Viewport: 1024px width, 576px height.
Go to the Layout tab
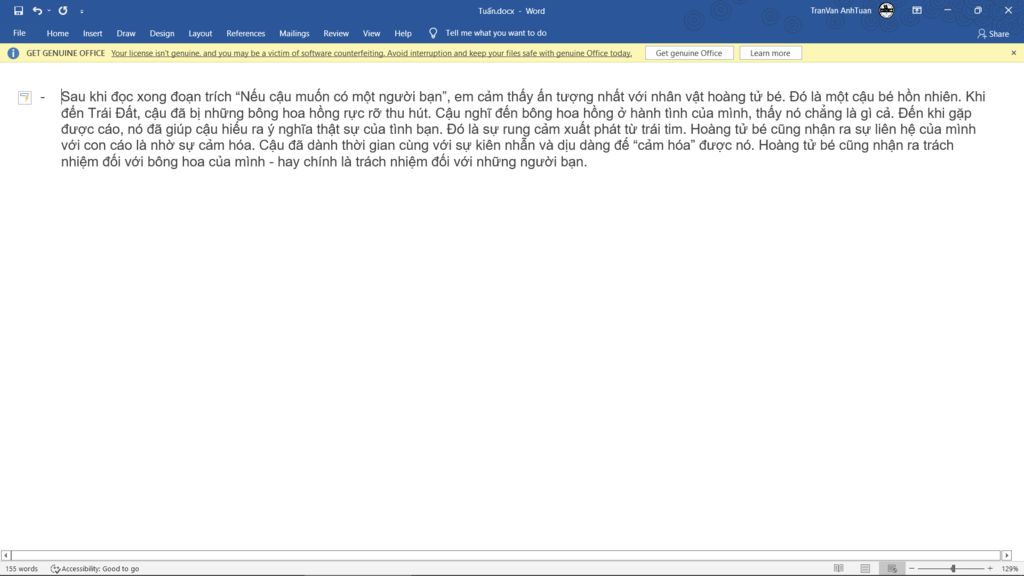pos(200,33)
